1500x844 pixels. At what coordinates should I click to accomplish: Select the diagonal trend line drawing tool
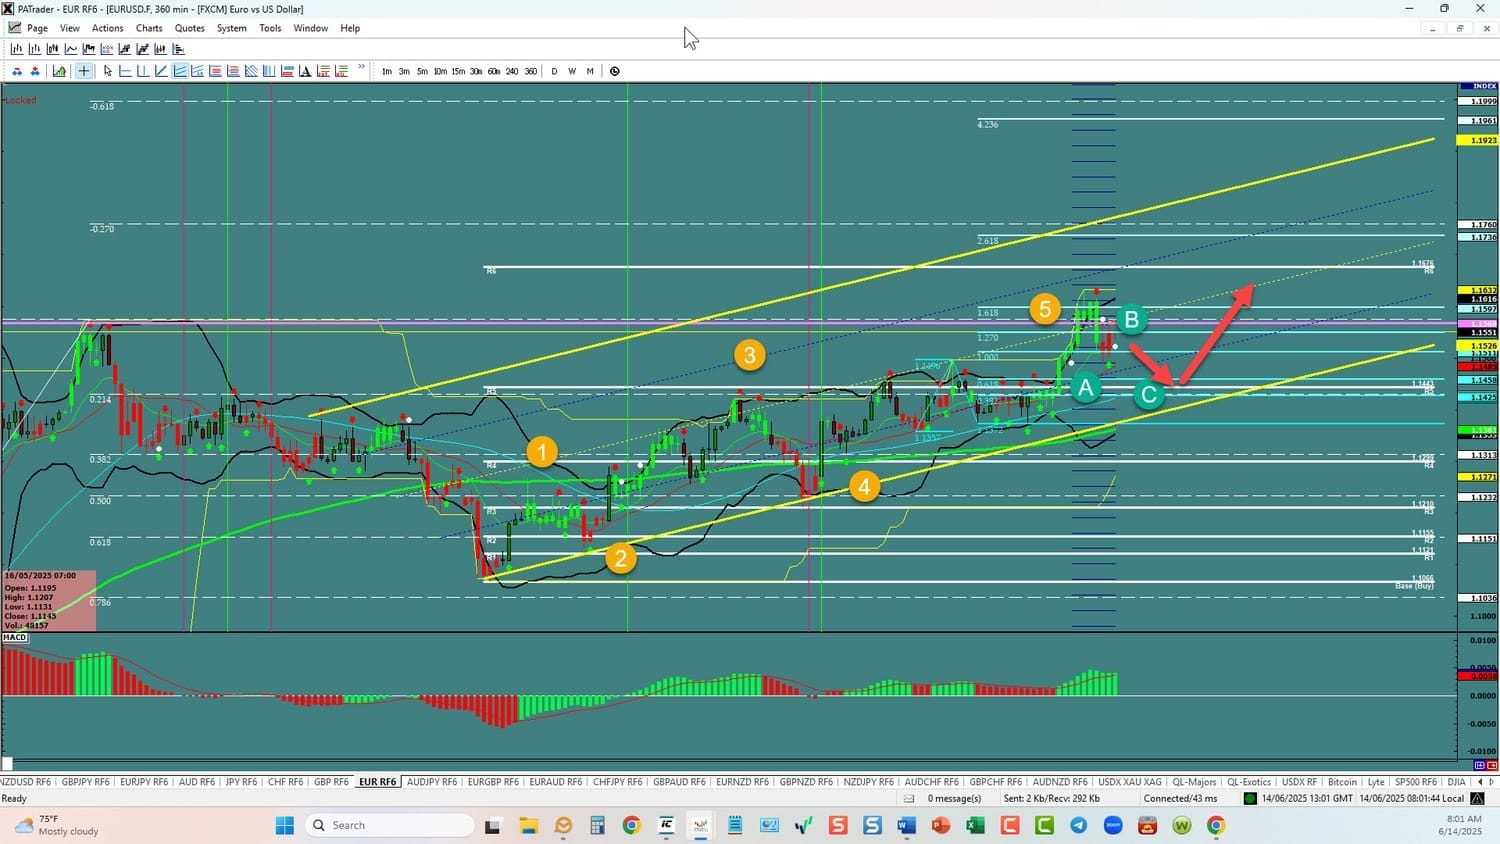pyautogui.click(x=161, y=71)
